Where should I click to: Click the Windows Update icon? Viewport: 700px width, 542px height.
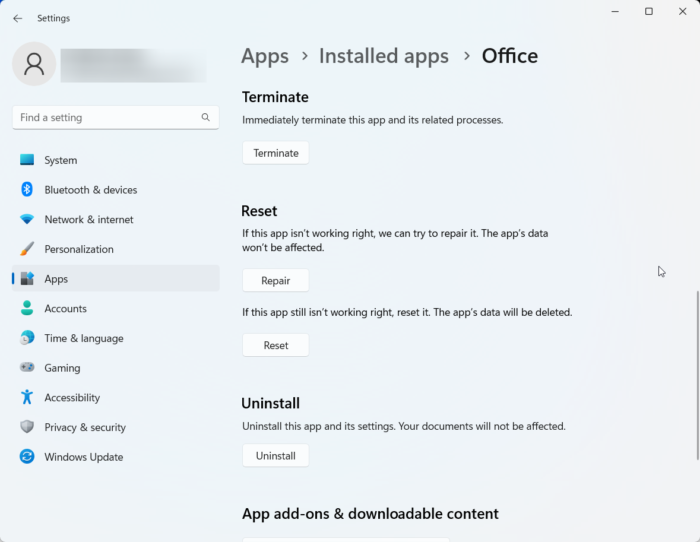[27, 457]
